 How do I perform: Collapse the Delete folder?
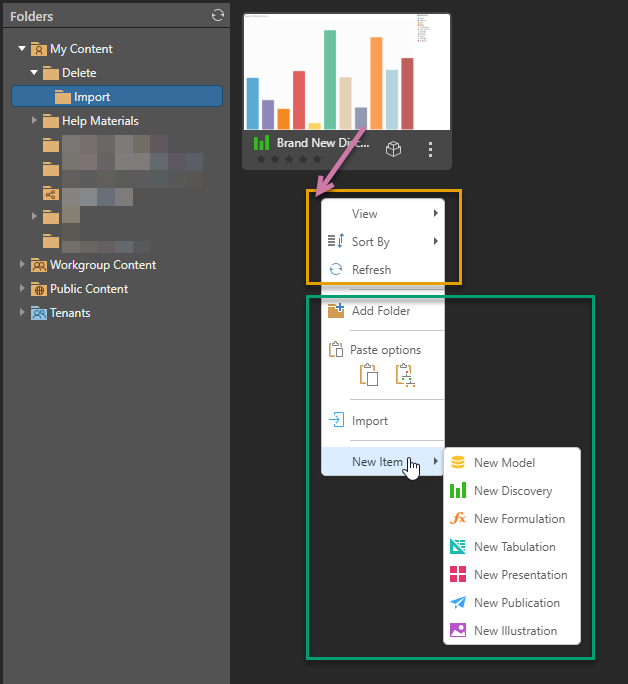(34, 73)
